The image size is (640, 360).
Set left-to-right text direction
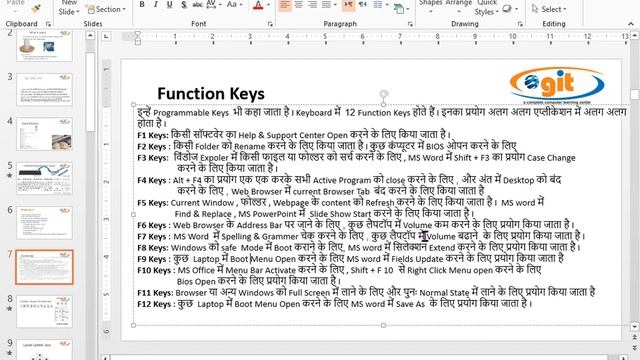coord(348,5)
